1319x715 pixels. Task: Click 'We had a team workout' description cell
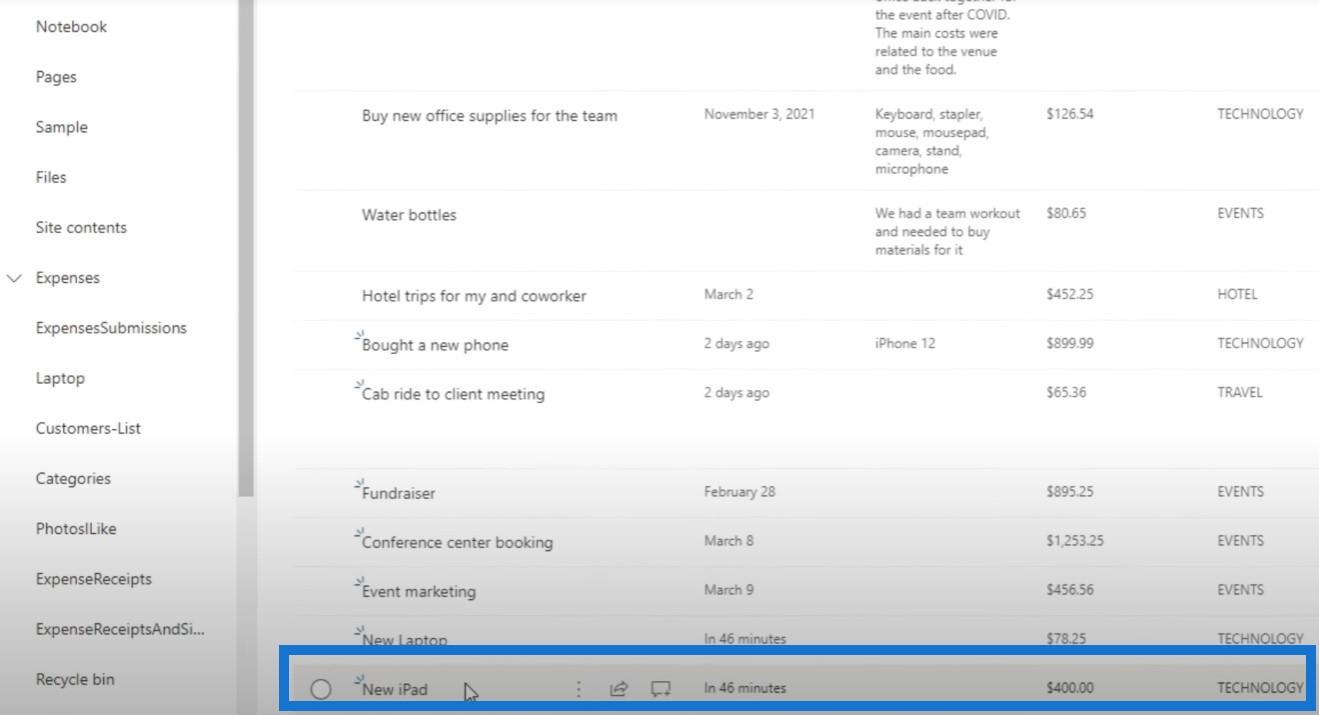point(947,231)
